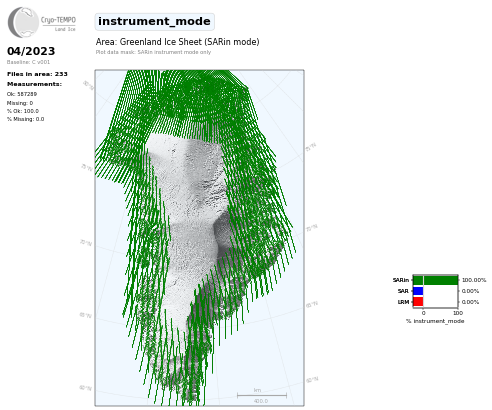Click the Cryo-TEMPO Land Ice wordmark
The image size is (492, 410).
58,23
